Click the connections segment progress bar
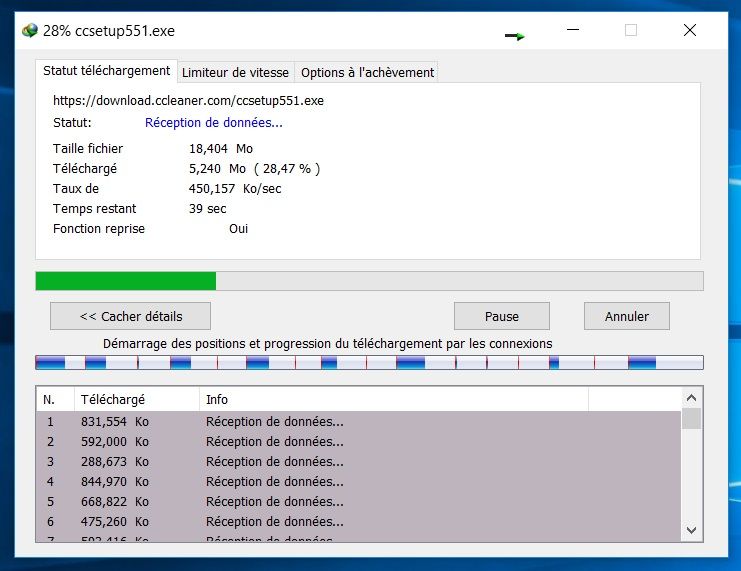The height and width of the screenshot is (571, 741). 369,363
